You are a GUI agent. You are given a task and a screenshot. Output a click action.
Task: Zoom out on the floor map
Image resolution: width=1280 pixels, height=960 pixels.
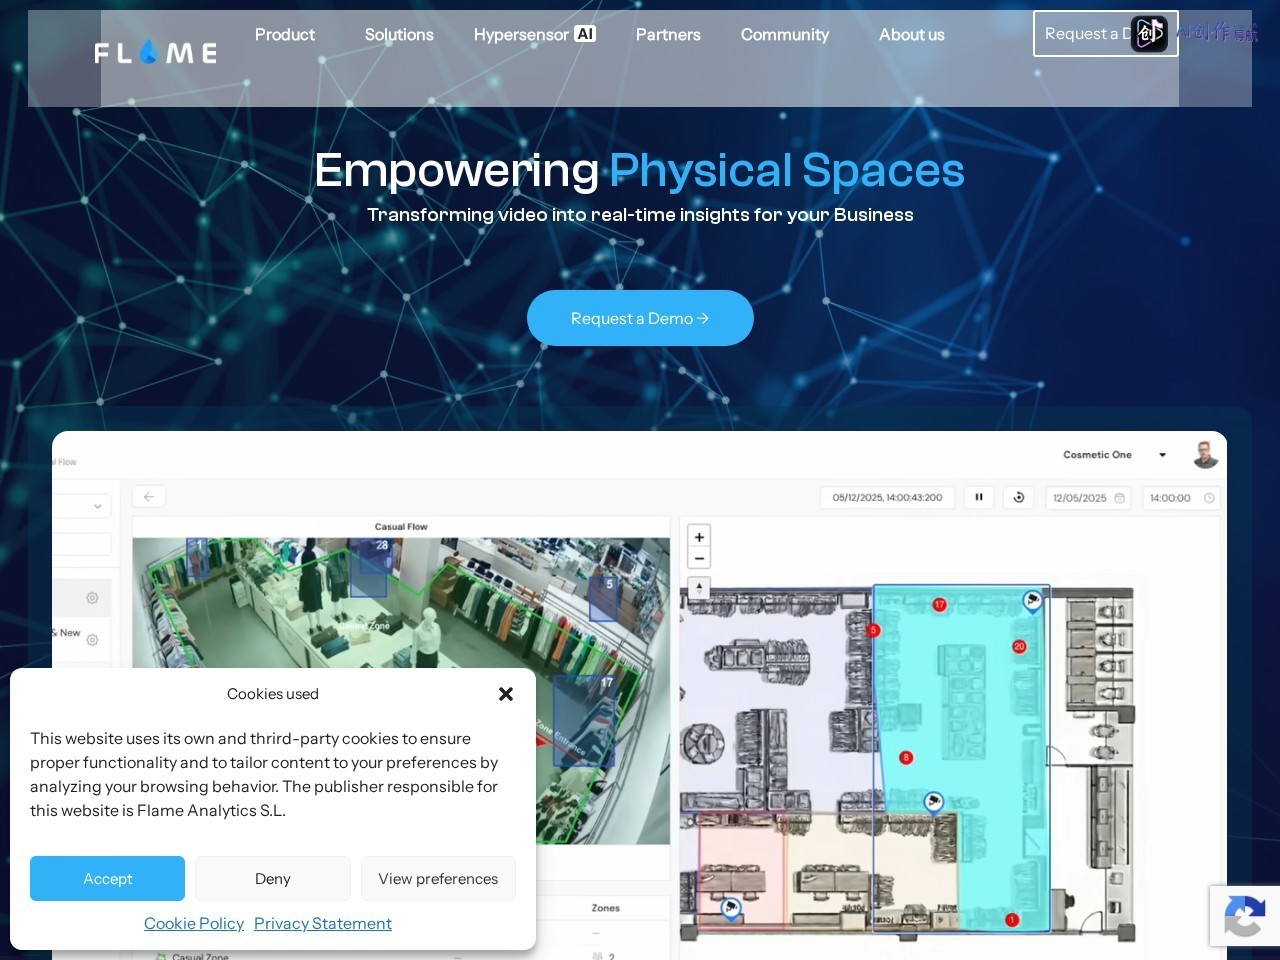pos(699,559)
